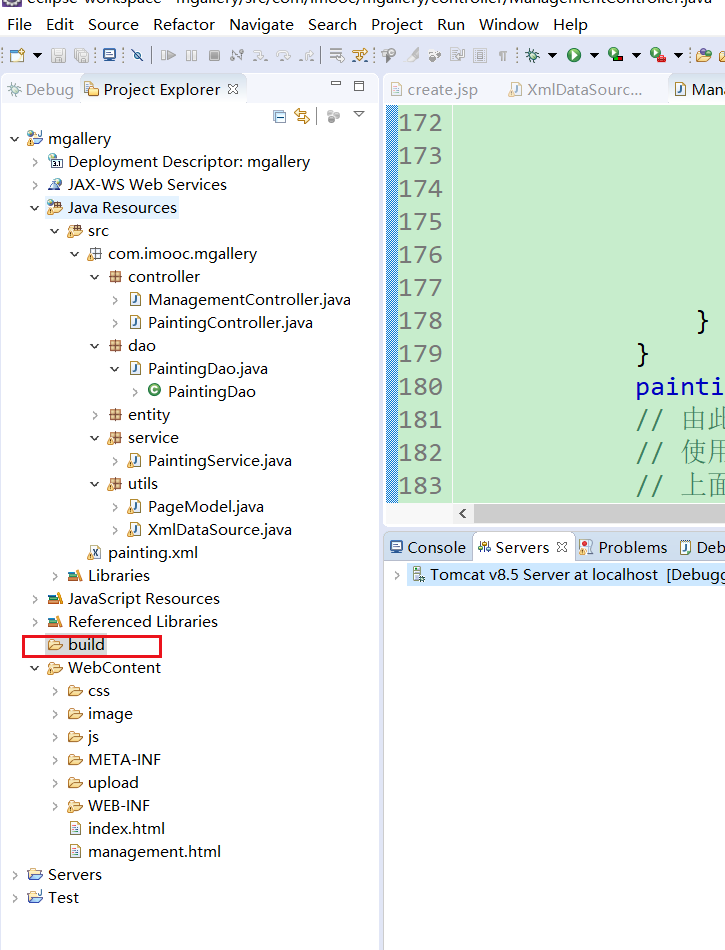Expand the entity package
The height and width of the screenshot is (950, 725).
pyautogui.click(x=95, y=415)
